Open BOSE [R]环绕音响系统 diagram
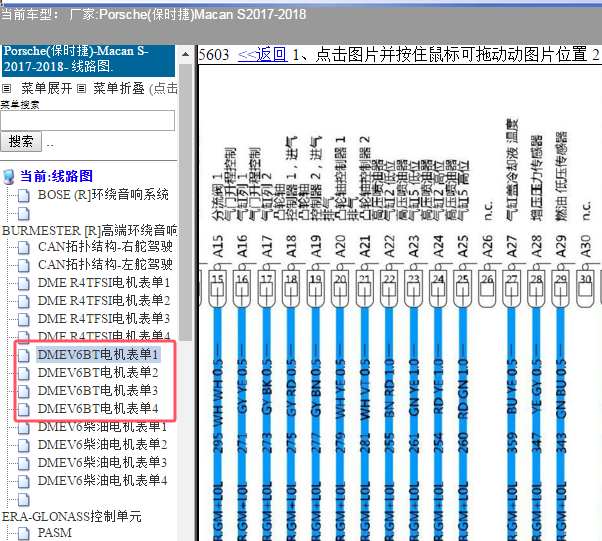The image size is (602, 541). [x=103, y=195]
